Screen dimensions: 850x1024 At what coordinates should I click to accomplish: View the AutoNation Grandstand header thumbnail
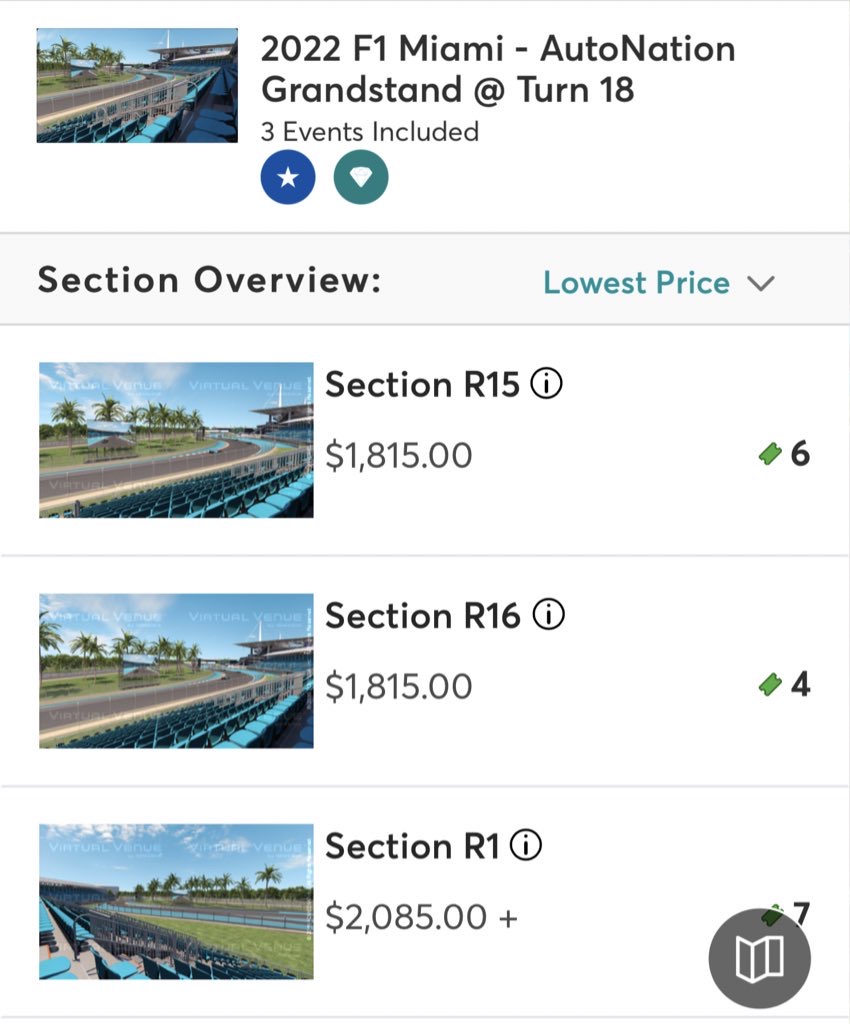[137, 85]
